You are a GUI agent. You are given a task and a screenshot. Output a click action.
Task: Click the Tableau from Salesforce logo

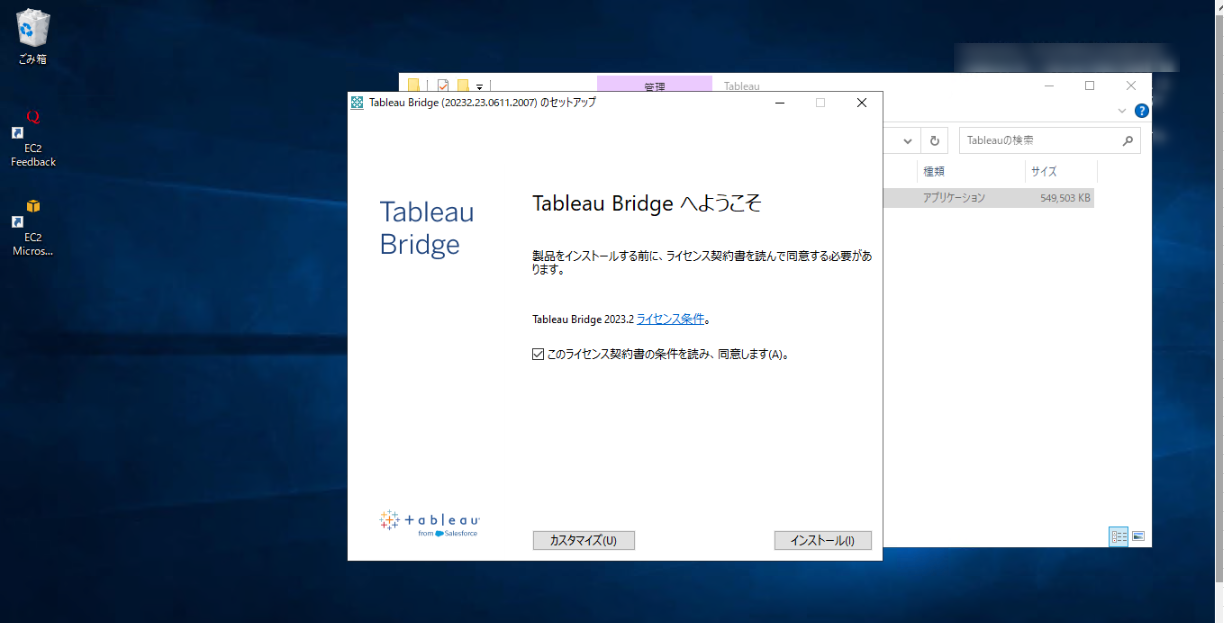tap(430, 520)
